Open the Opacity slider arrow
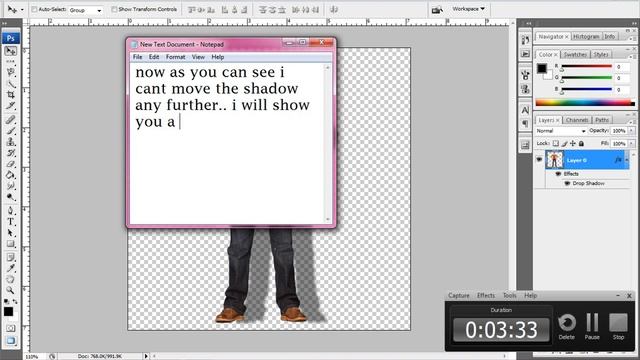Viewport: 640px width, 360px height. tap(631, 131)
